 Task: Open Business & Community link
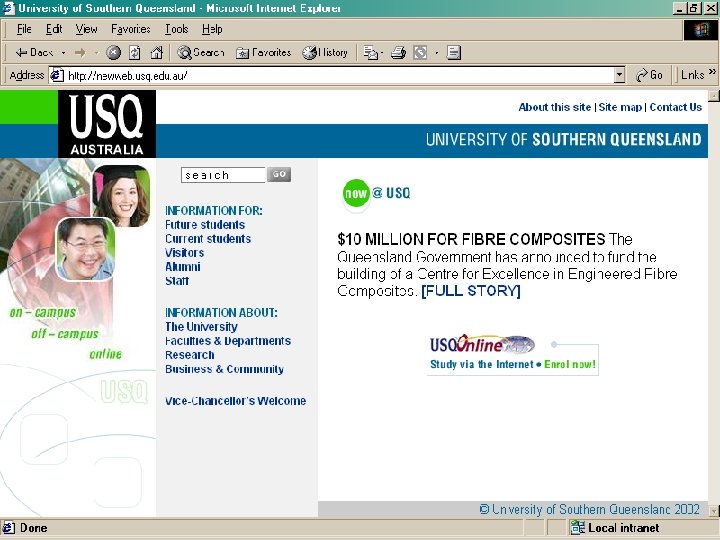pos(224,369)
